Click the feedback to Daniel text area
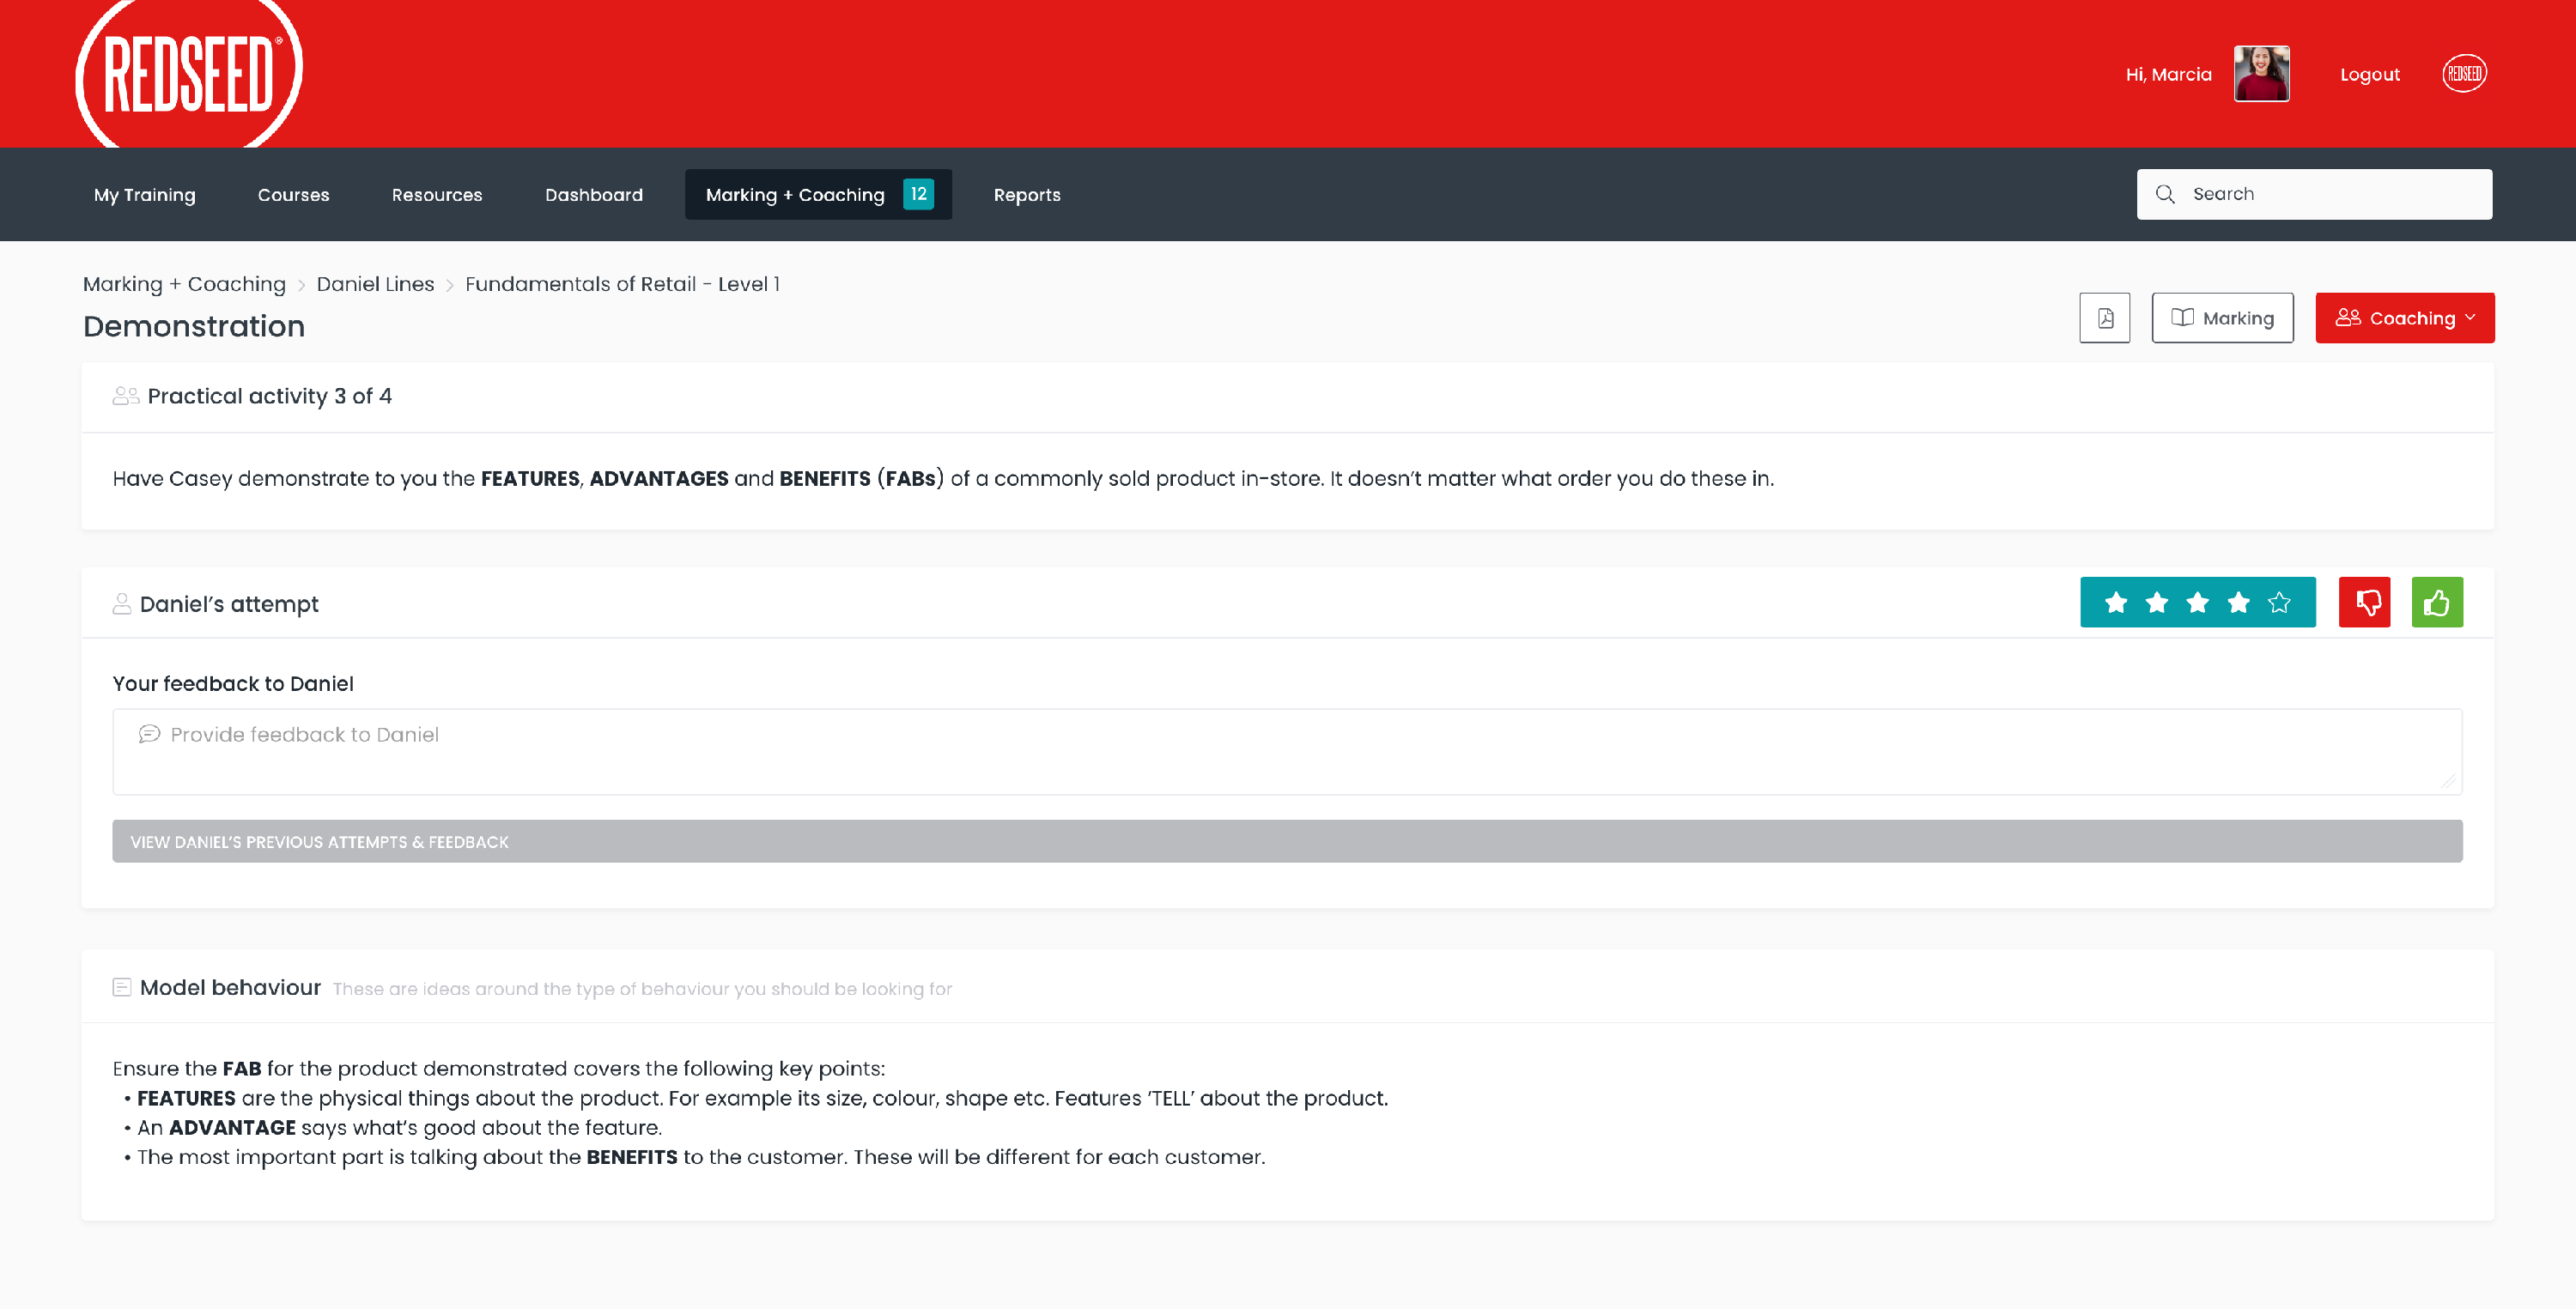Image resolution: width=2576 pixels, height=1309 pixels. coord(1286,752)
